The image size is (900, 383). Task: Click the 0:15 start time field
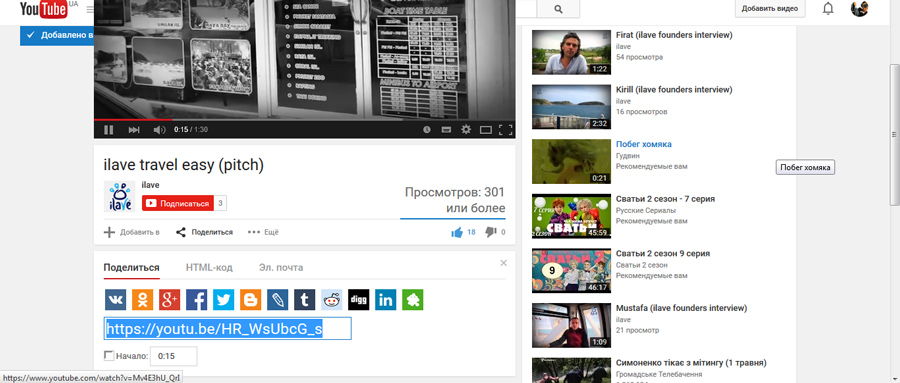(x=173, y=356)
